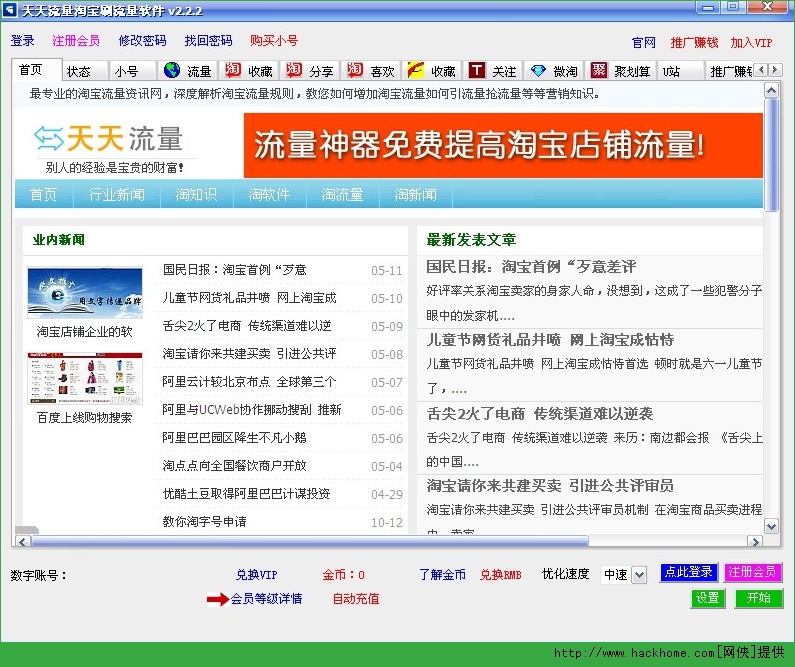Click 首页 in the blue navigation bar

(44, 194)
